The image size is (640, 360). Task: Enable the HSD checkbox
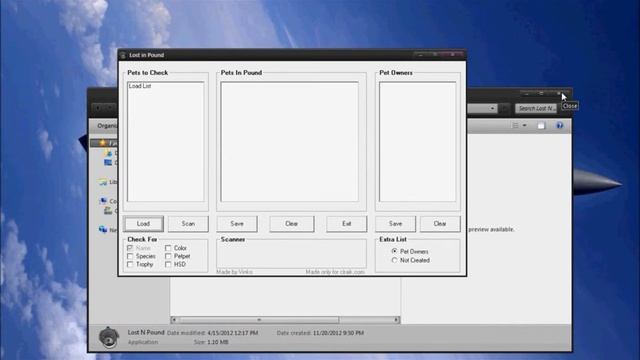pos(168,264)
